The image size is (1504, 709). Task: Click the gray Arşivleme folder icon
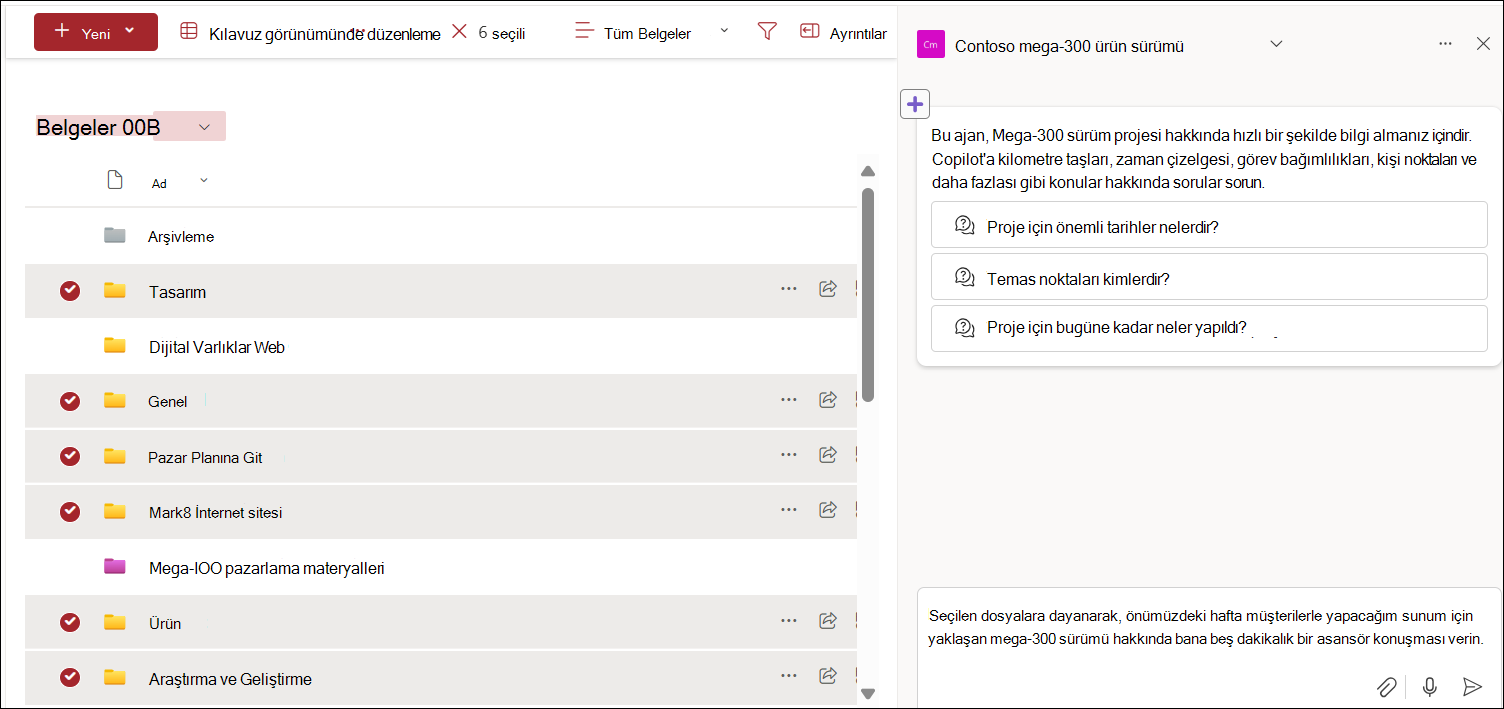tap(115, 236)
